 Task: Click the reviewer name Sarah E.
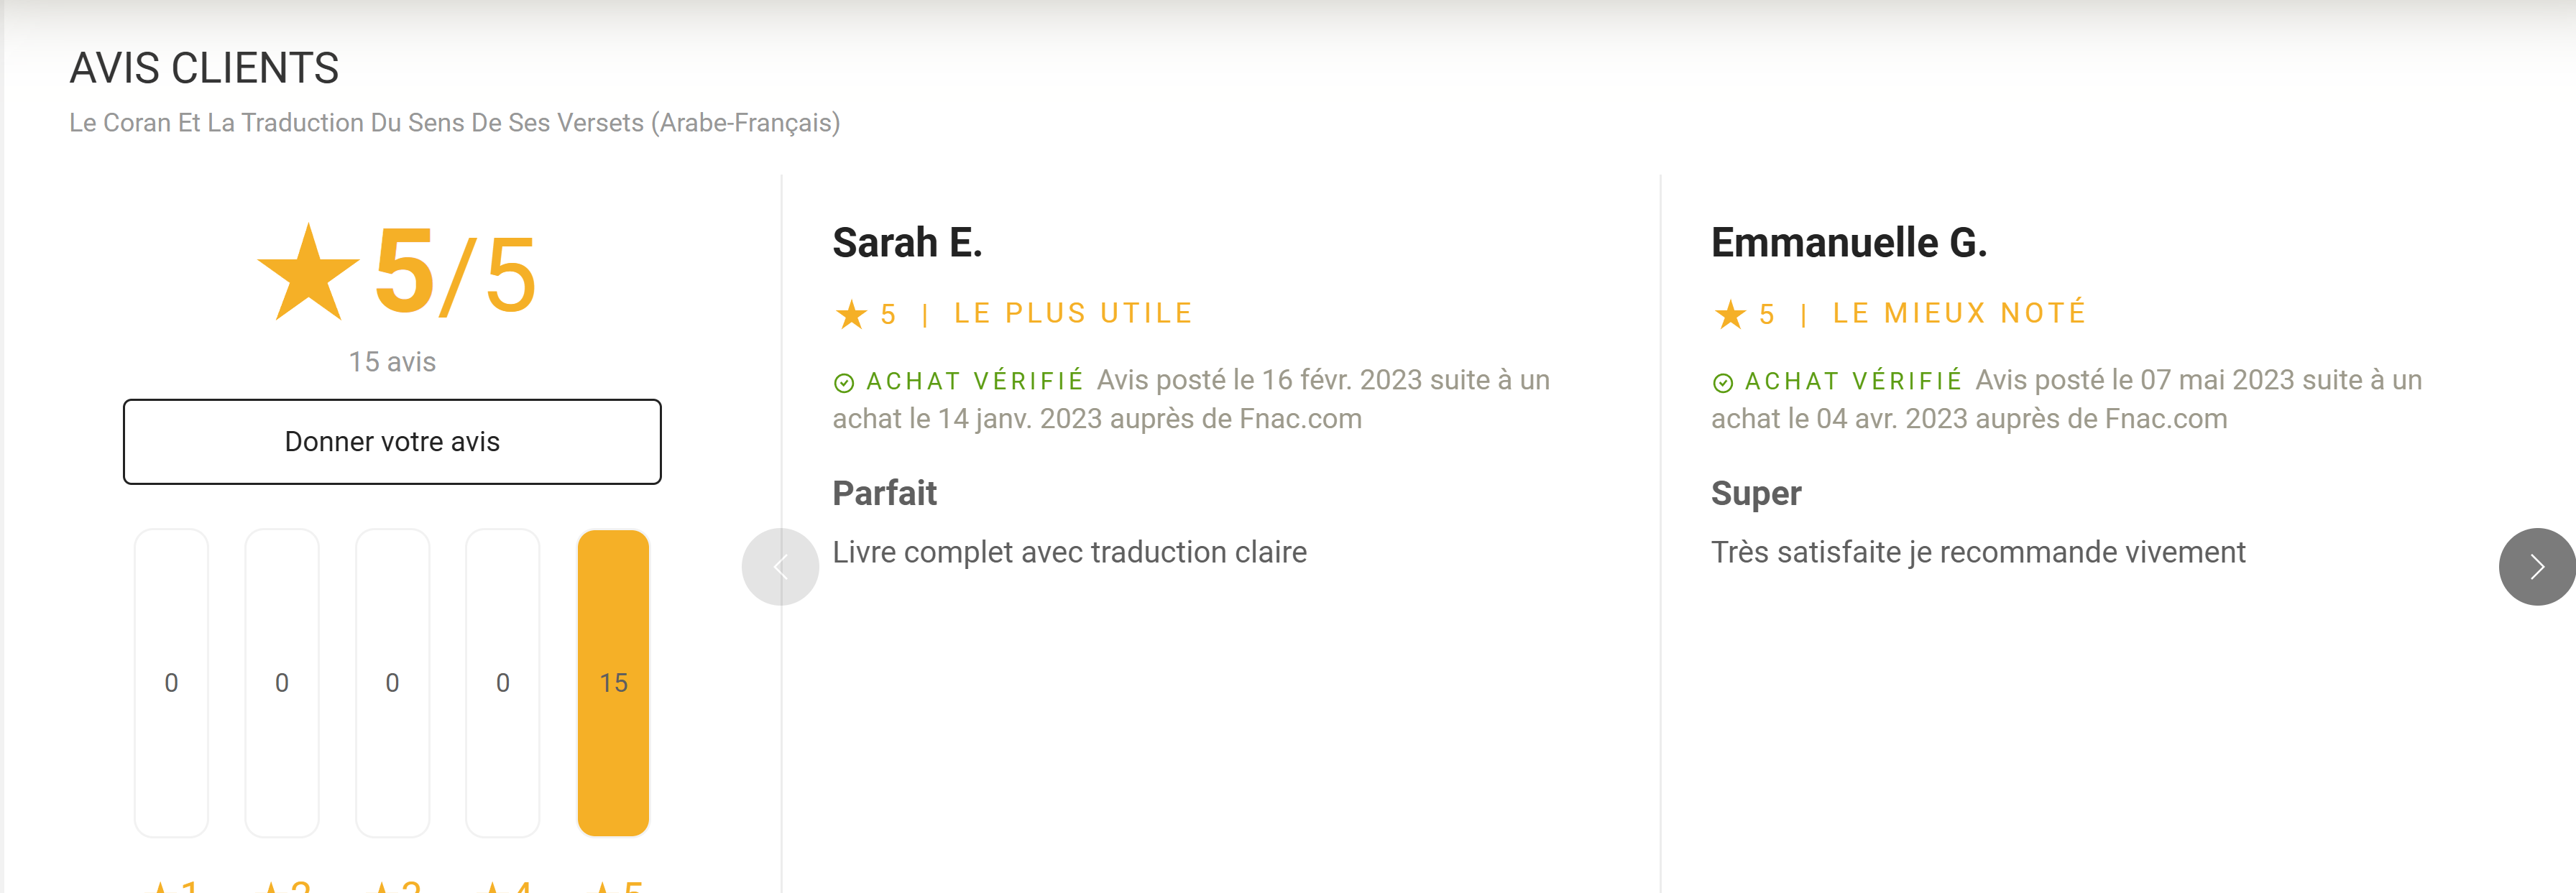point(907,243)
